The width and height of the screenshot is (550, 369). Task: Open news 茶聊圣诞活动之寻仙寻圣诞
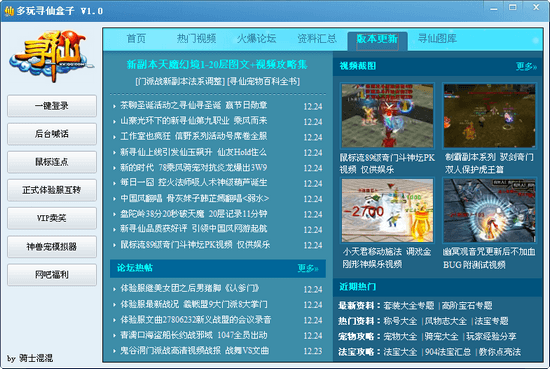tap(194, 105)
